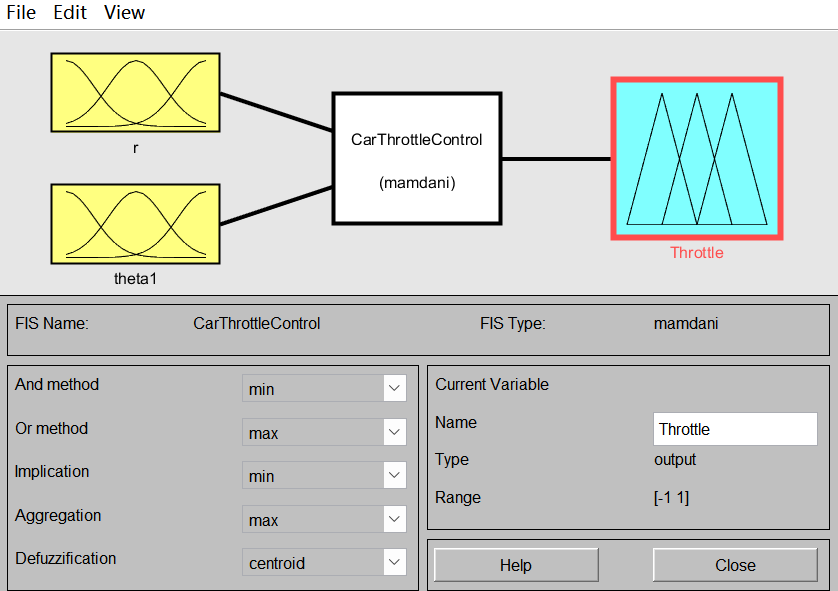Select the Throttle output variable box

[697, 159]
